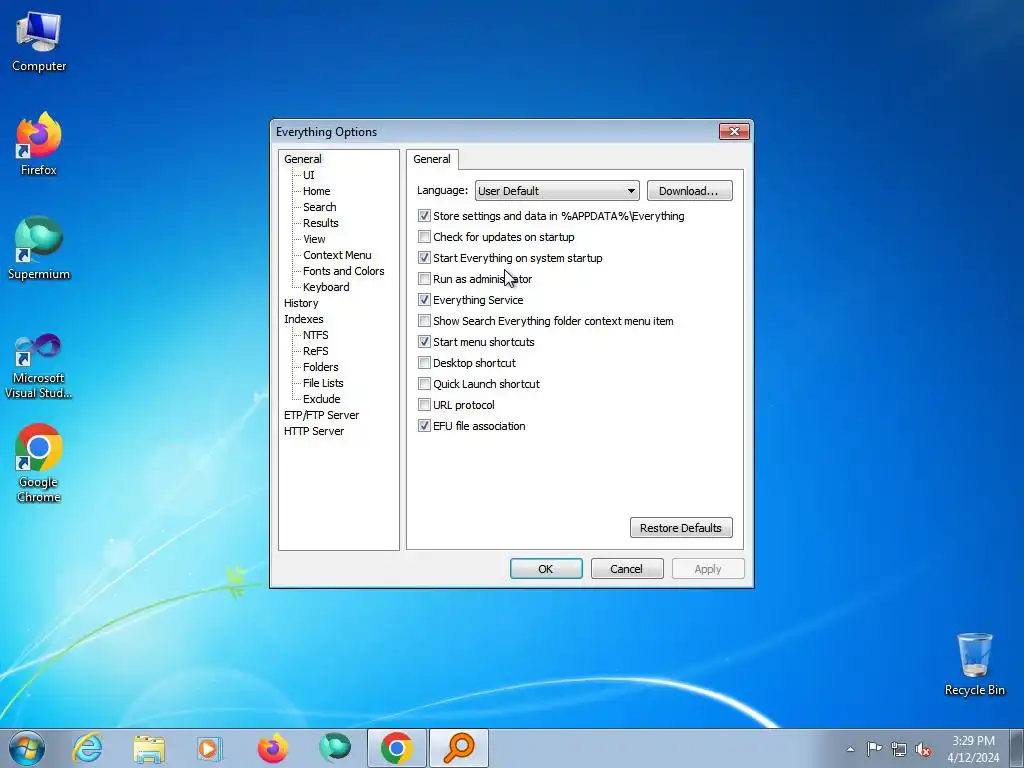Close the Everything Options dialog
Viewport: 1024px width, 768px height.
734,131
